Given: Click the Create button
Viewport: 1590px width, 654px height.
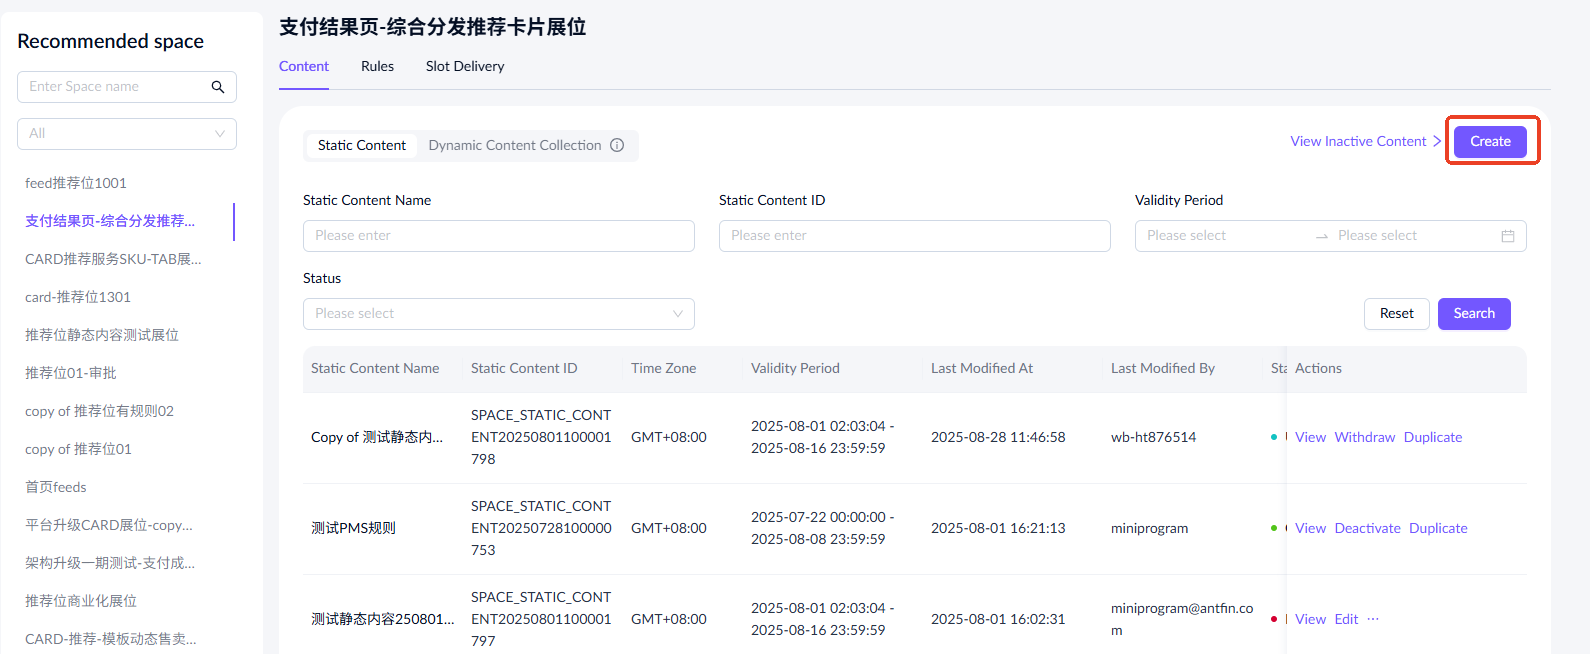Looking at the screenshot, I should [x=1489, y=141].
